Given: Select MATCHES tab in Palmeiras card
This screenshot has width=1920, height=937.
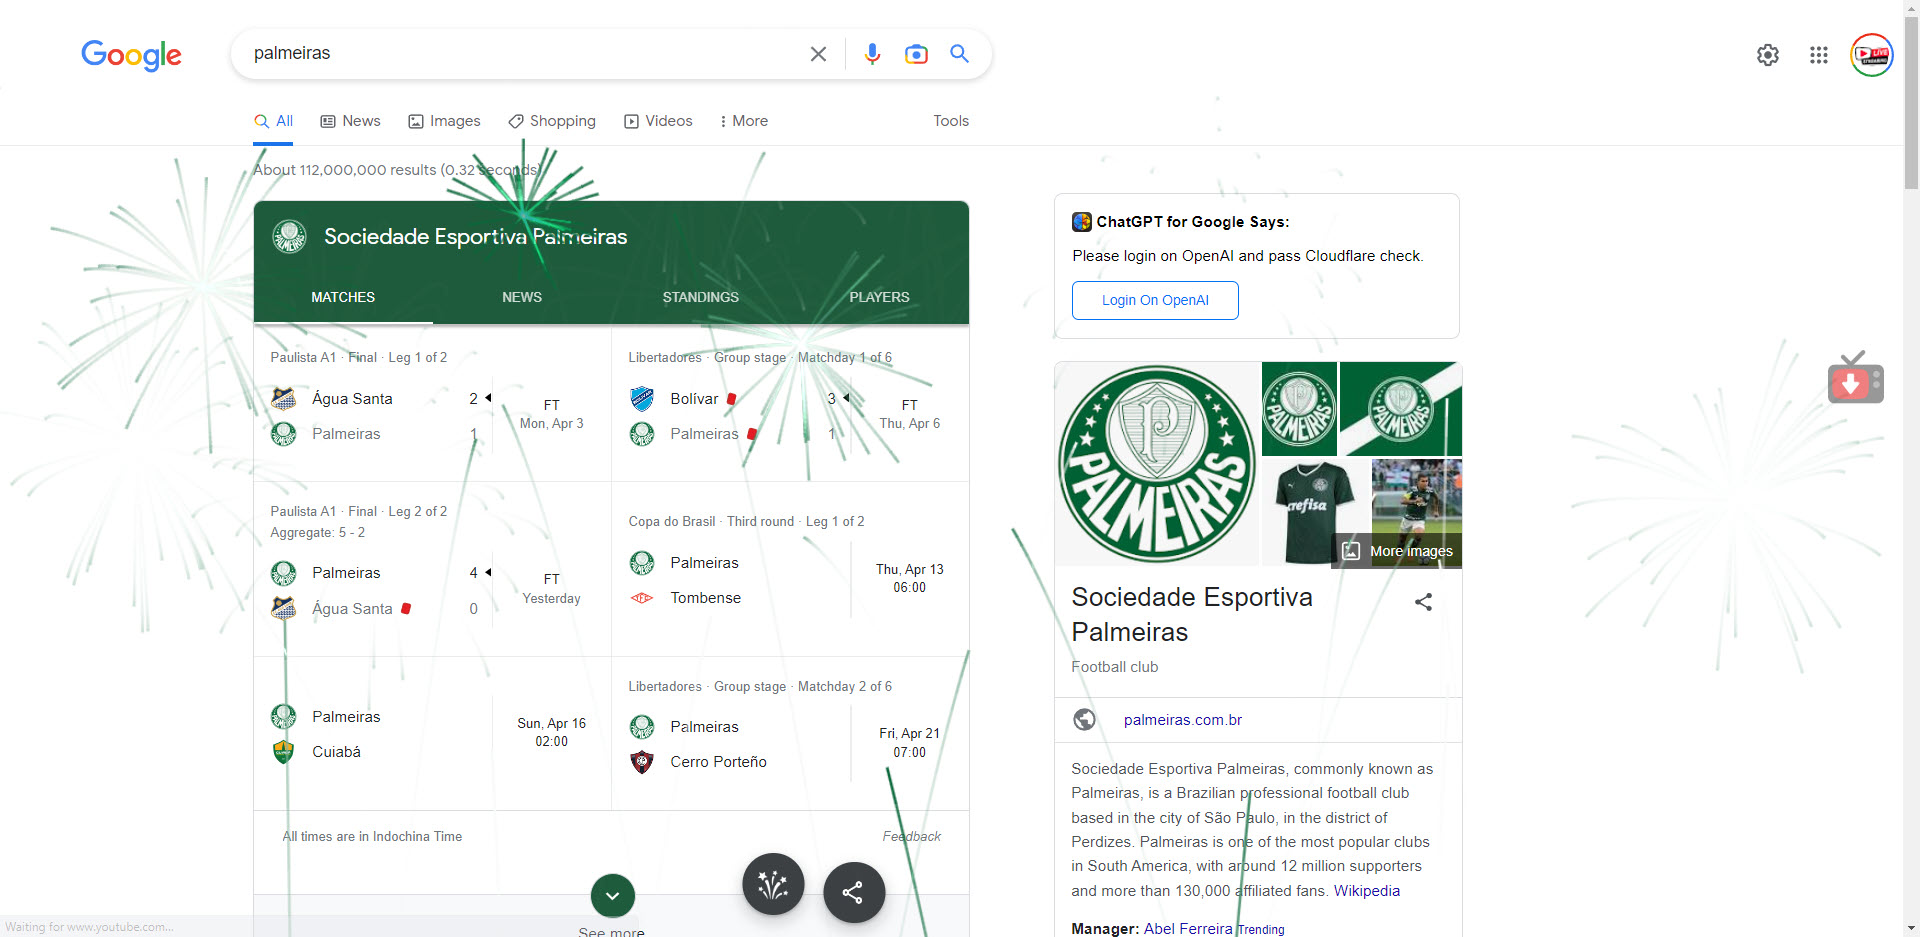Looking at the screenshot, I should tap(343, 298).
